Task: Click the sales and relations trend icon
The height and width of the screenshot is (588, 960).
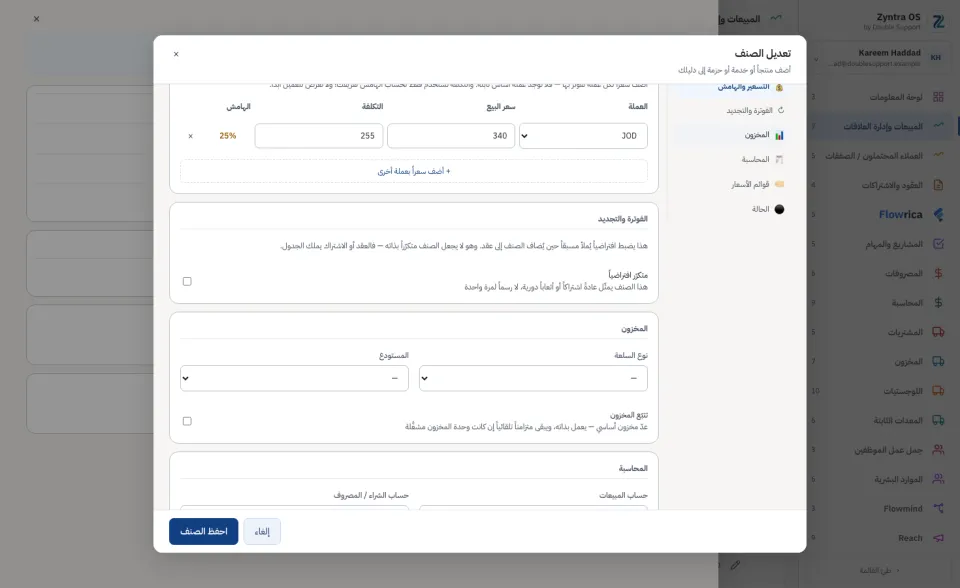Action: (x=938, y=126)
